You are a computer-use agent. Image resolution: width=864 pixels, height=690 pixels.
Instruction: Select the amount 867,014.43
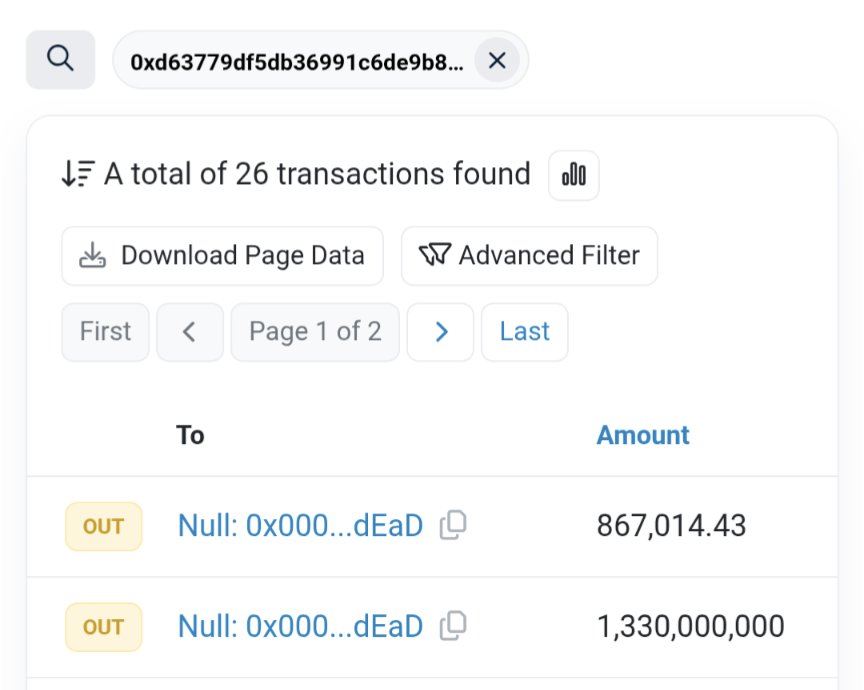coord(672,526)
